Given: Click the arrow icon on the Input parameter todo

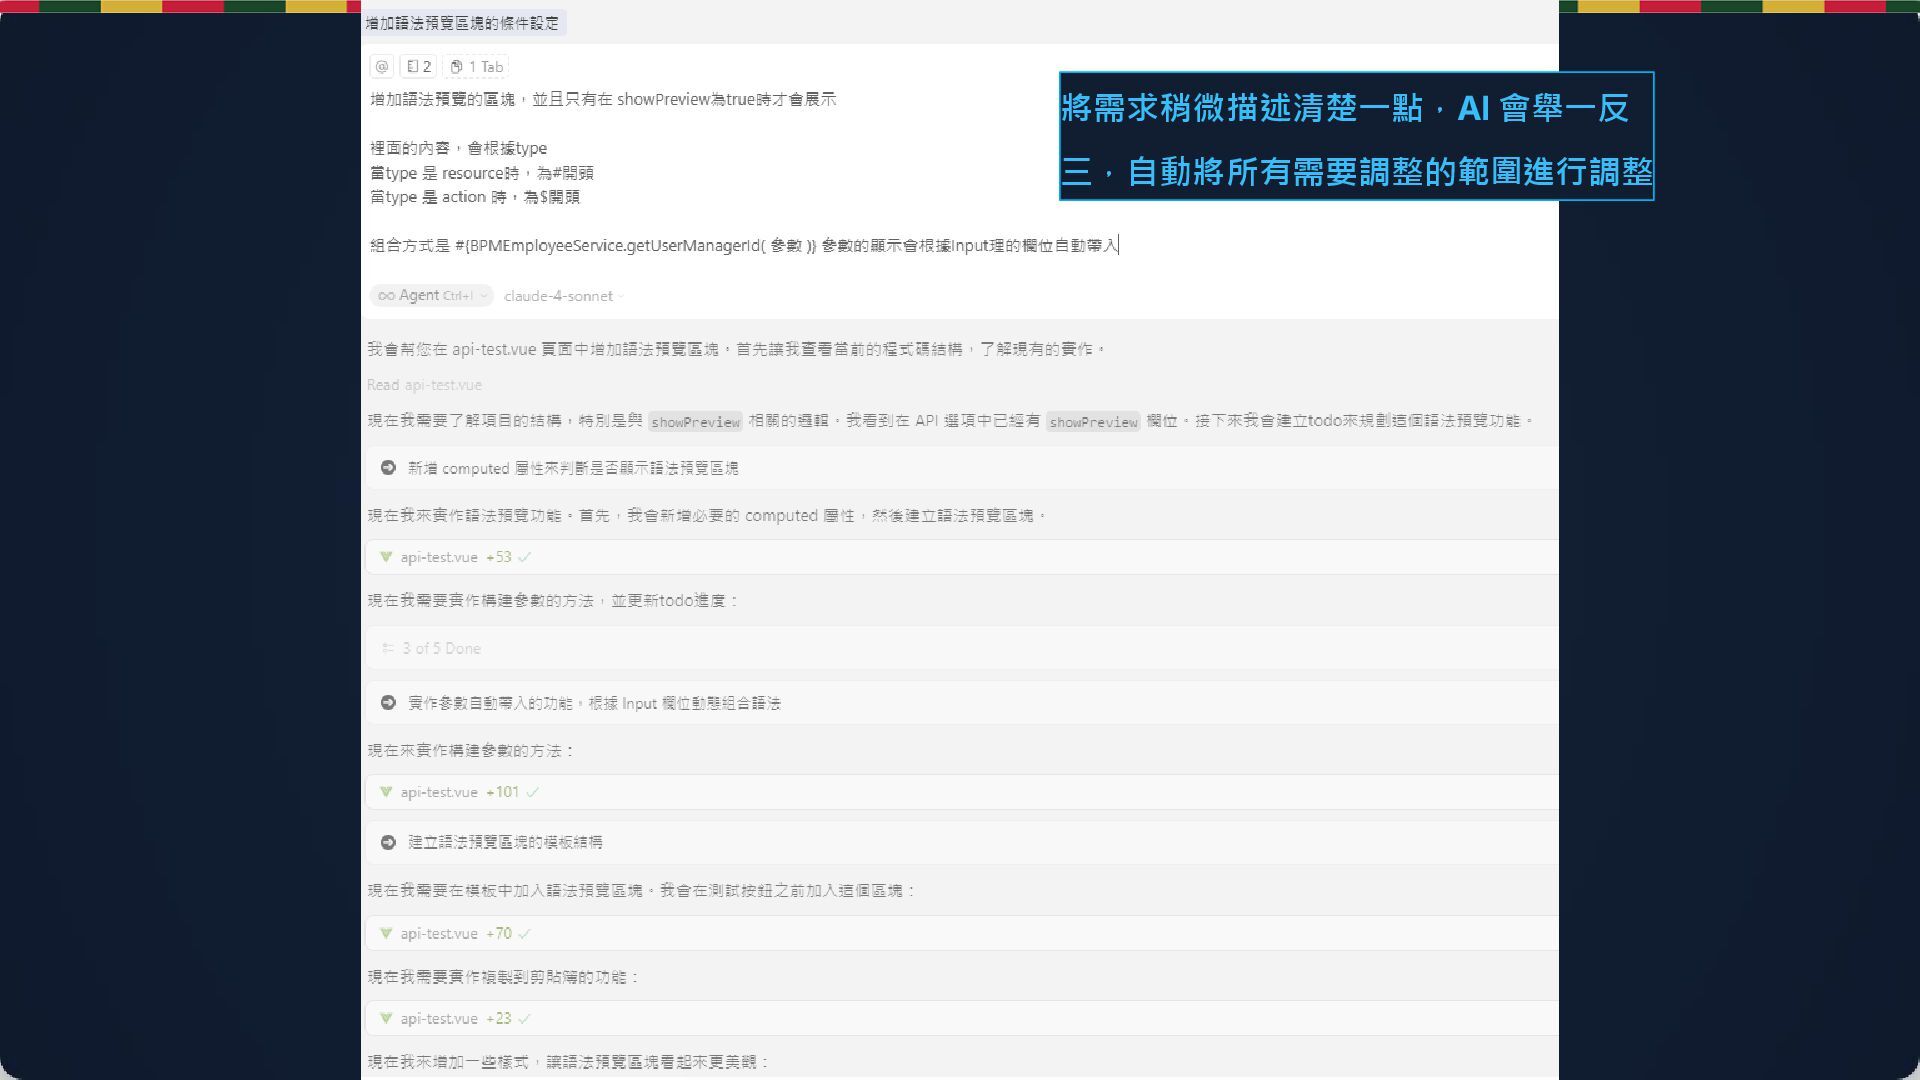Looking at the screenshot, I should [x=389, y=703].
